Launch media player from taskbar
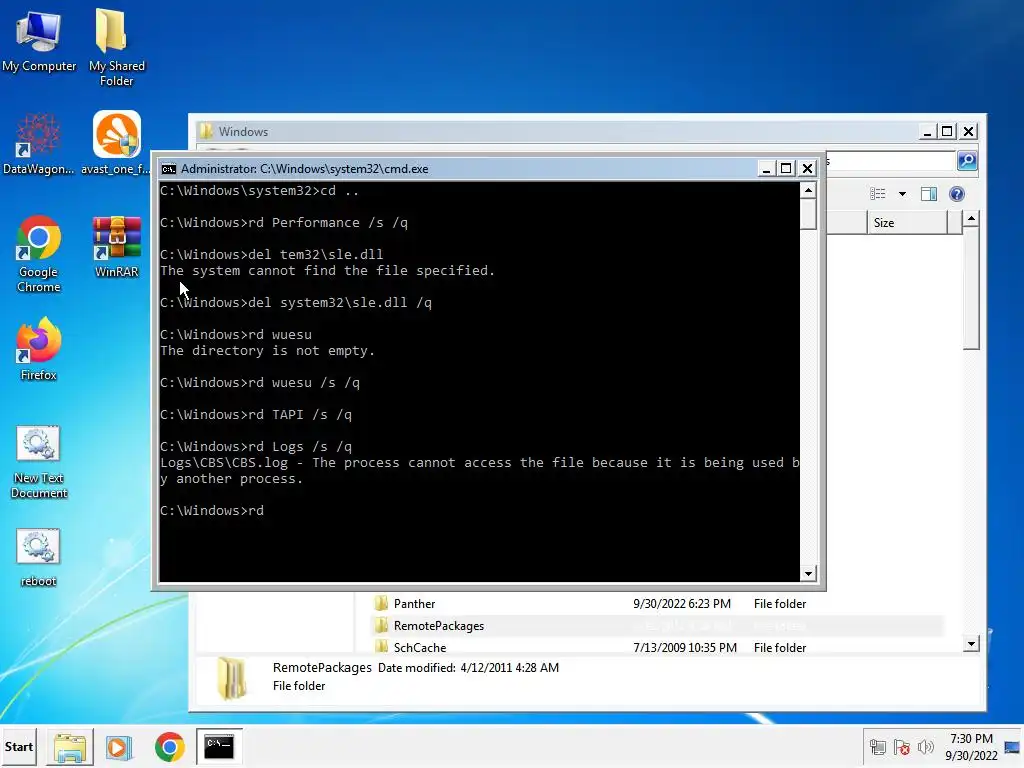 pyautogui.click(x=120, y=747)
